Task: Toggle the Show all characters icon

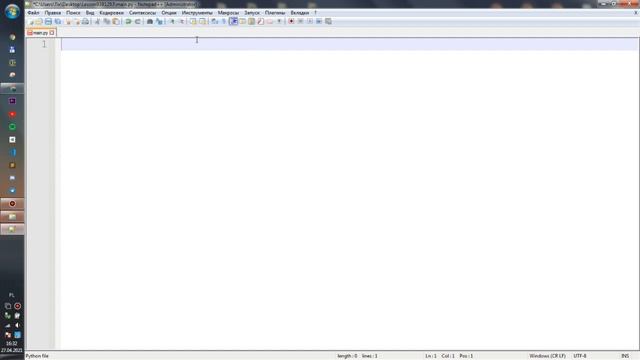Action: (223, 21)
